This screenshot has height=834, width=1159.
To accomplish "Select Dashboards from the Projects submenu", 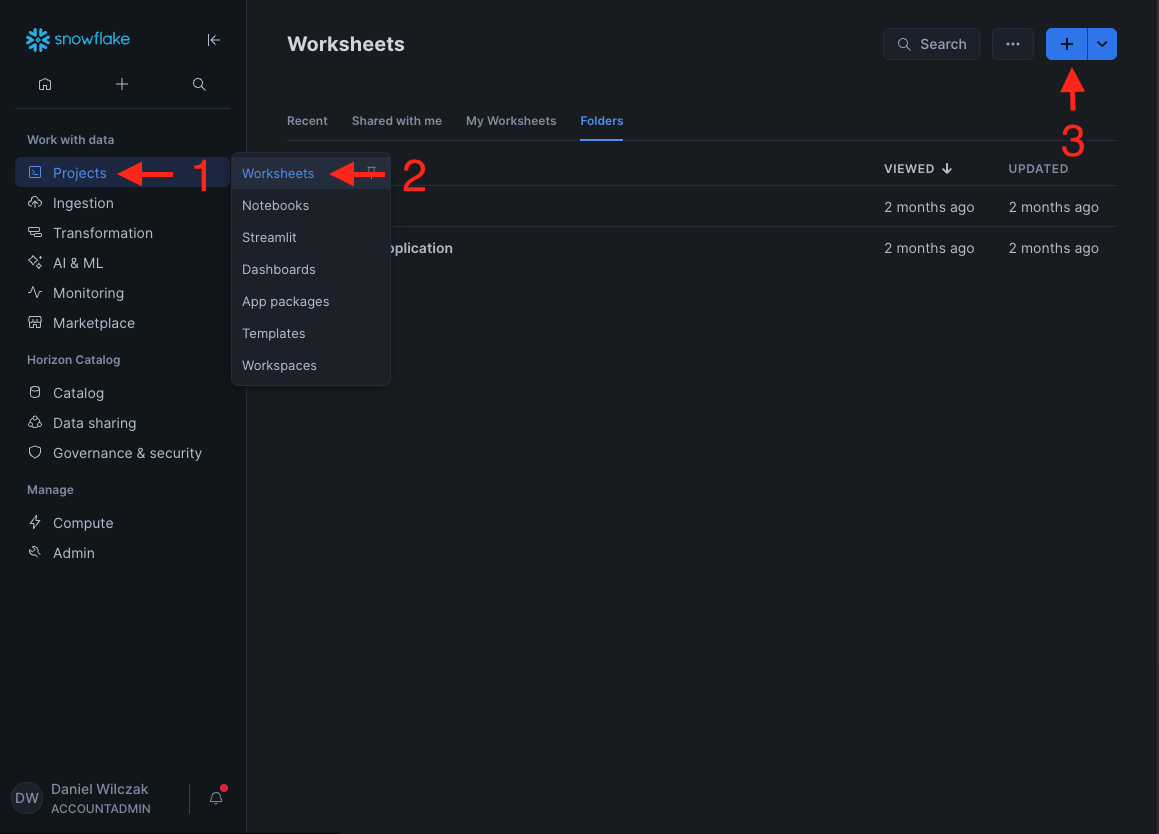I will (x=278, y=269).
